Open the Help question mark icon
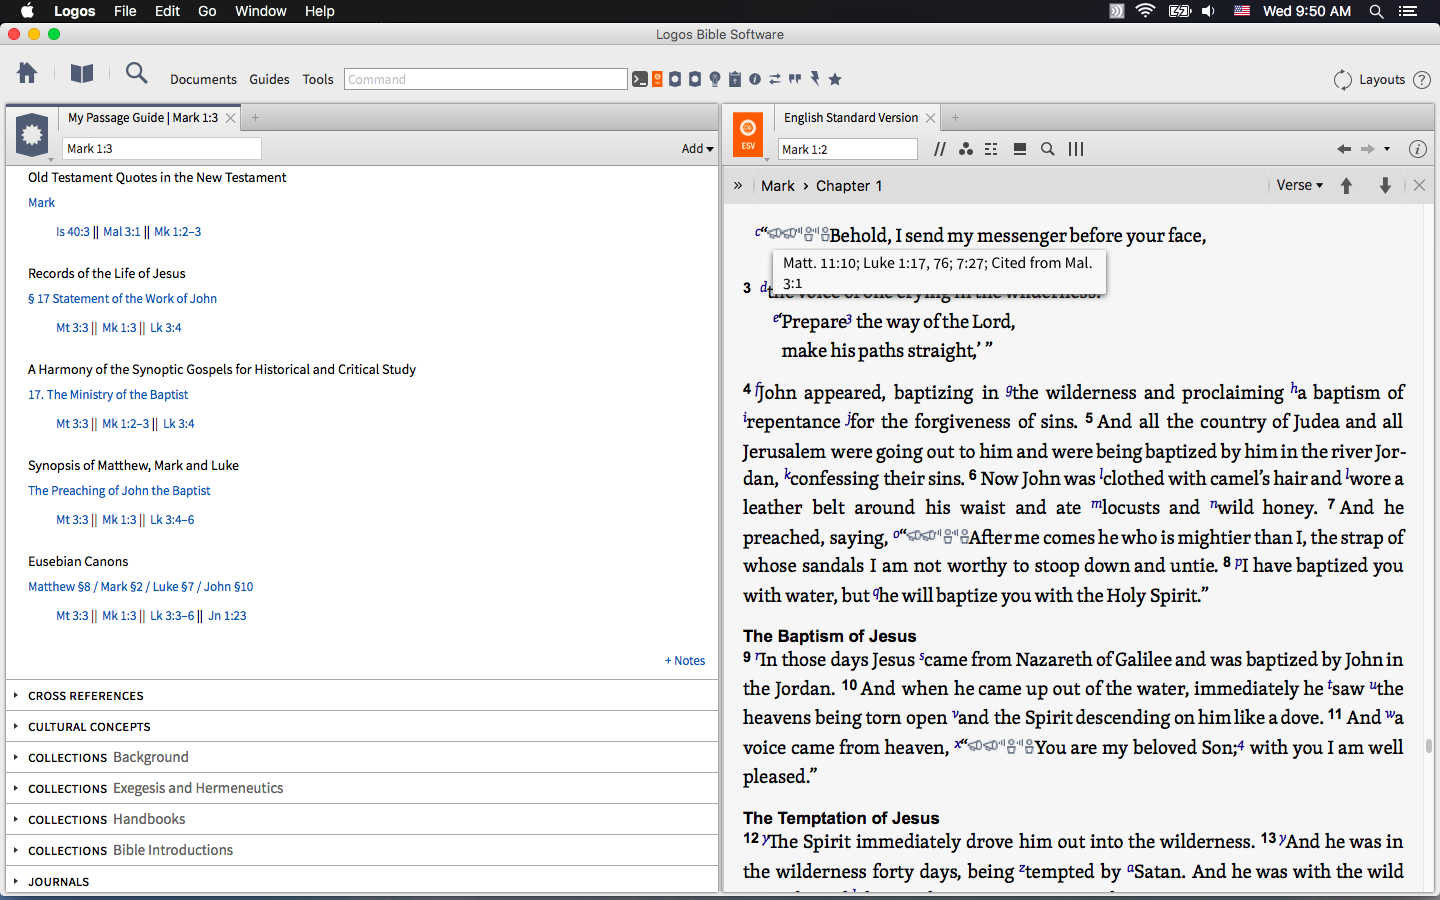Screen dimensions: 1440x900 (x=1422, y=79)
